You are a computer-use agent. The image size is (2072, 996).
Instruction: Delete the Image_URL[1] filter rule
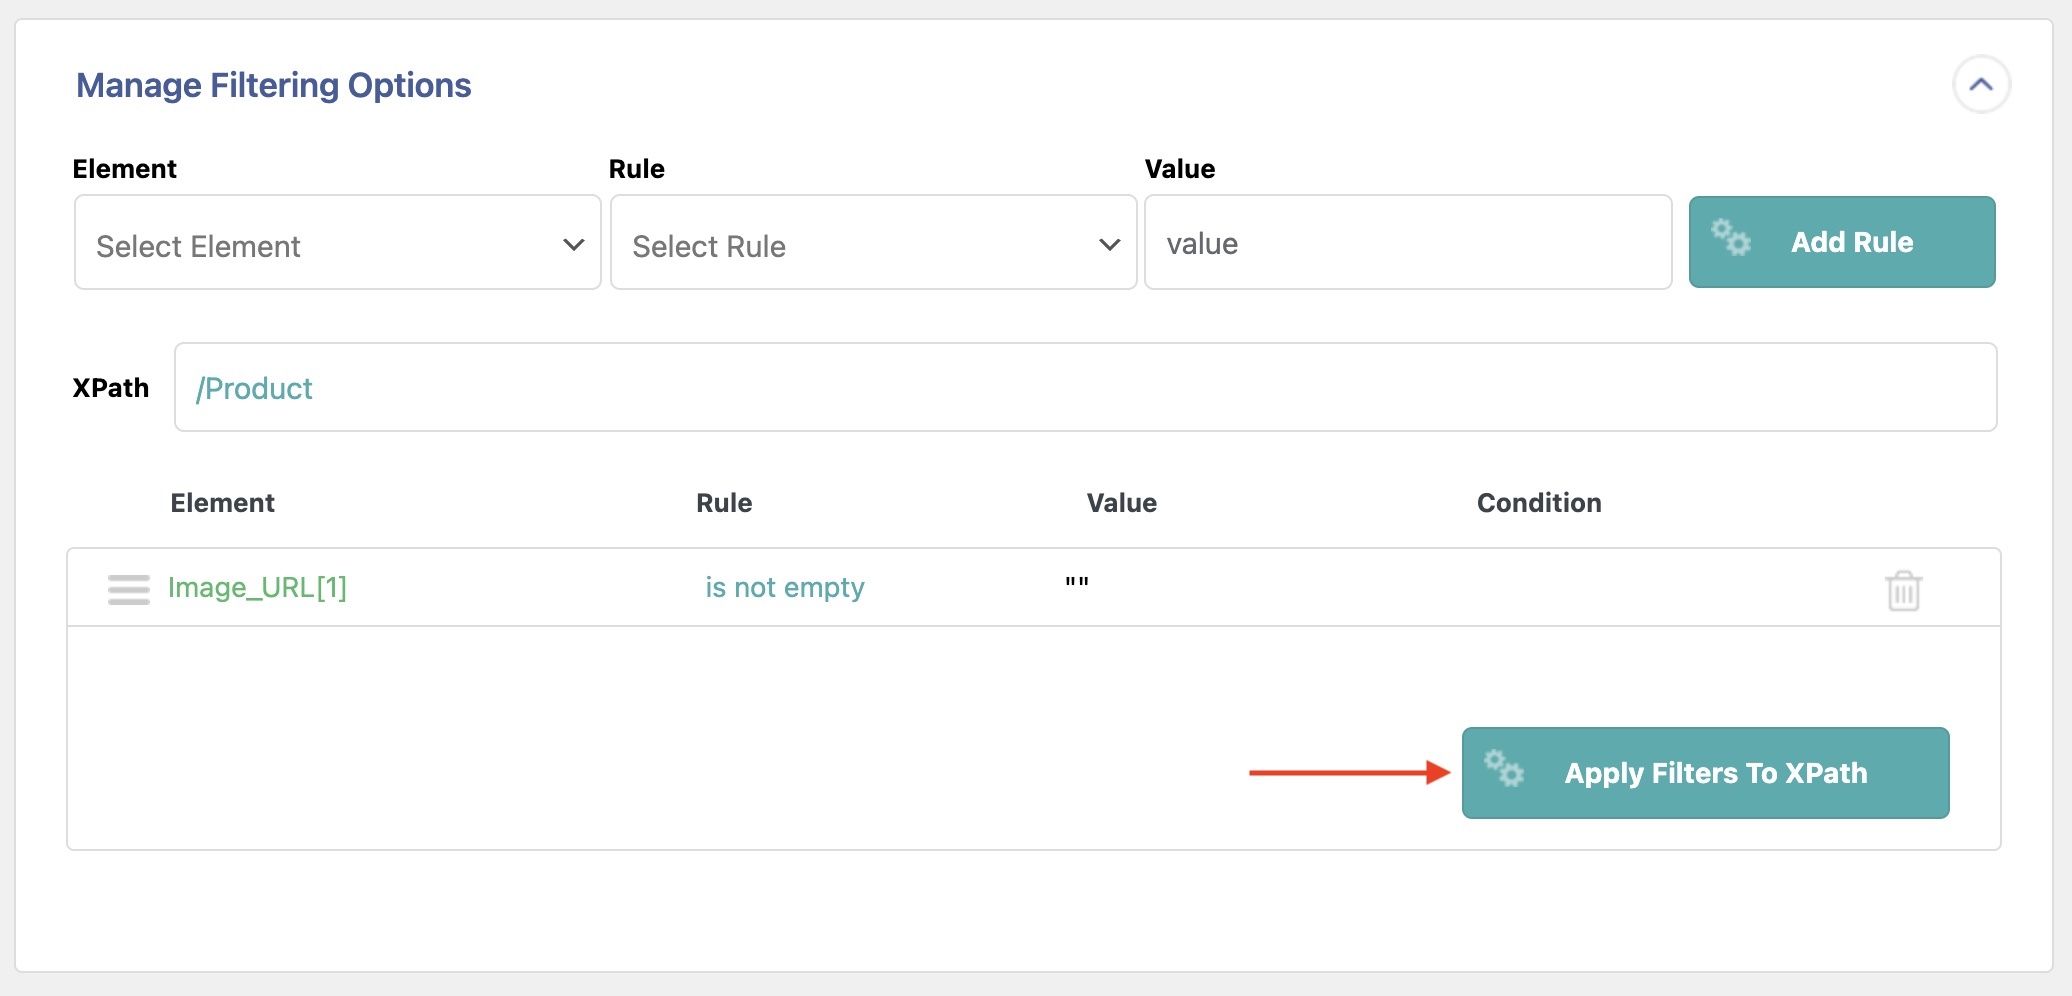pos(1903,590)
